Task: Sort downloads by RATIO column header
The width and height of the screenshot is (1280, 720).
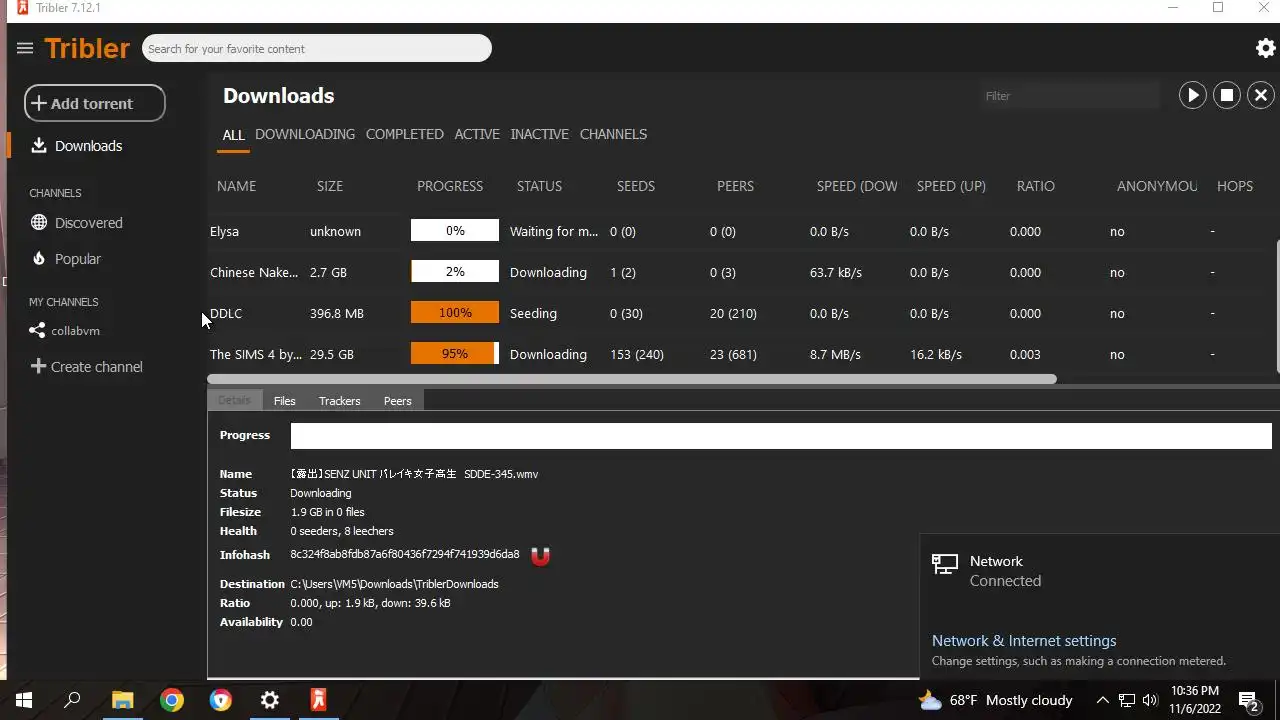Action: click(x=1036, y=186)
